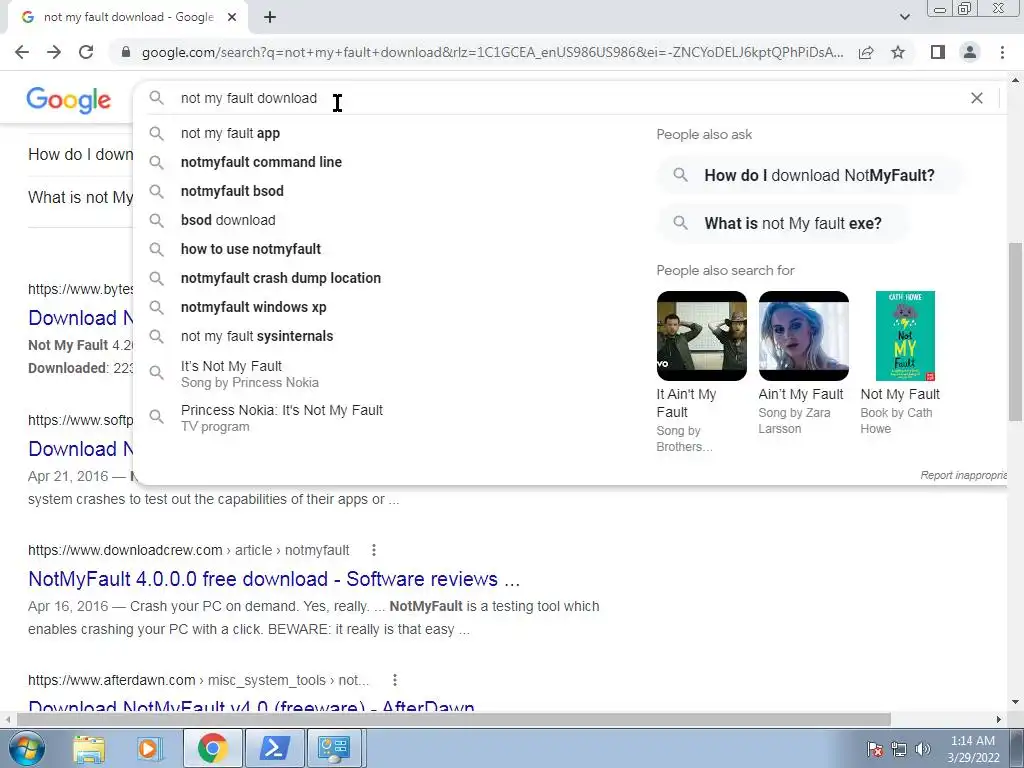This screenshot has height=768, width=1024.
Task: Open a new browser tab
Action: pos(270,18)
